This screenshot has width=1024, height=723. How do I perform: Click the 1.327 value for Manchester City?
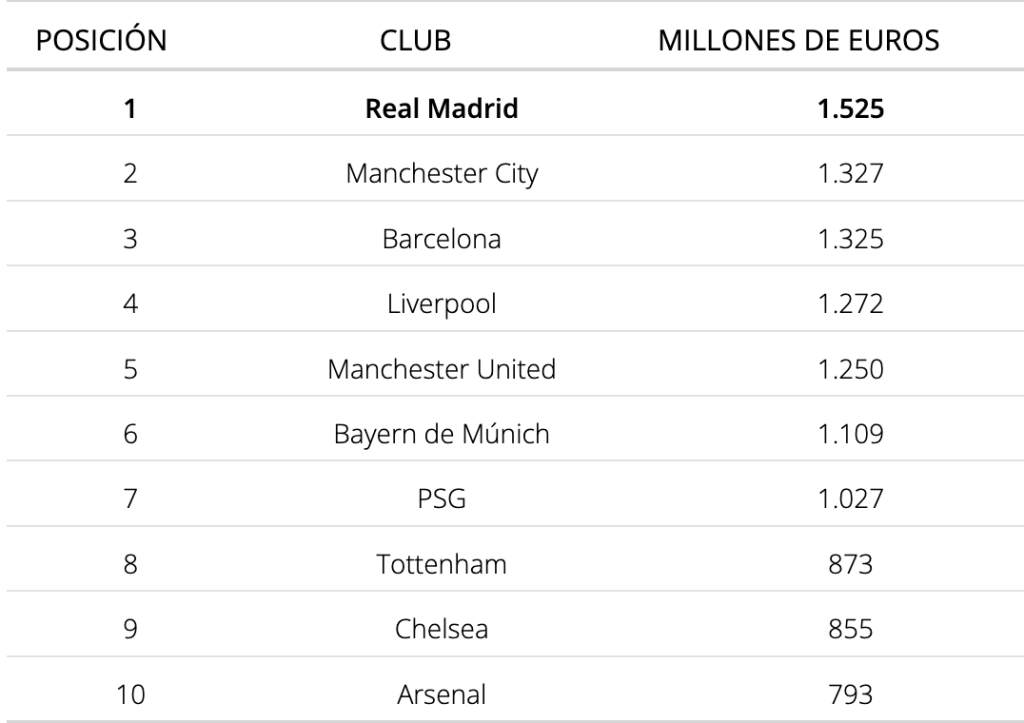[x=850, y=174]
